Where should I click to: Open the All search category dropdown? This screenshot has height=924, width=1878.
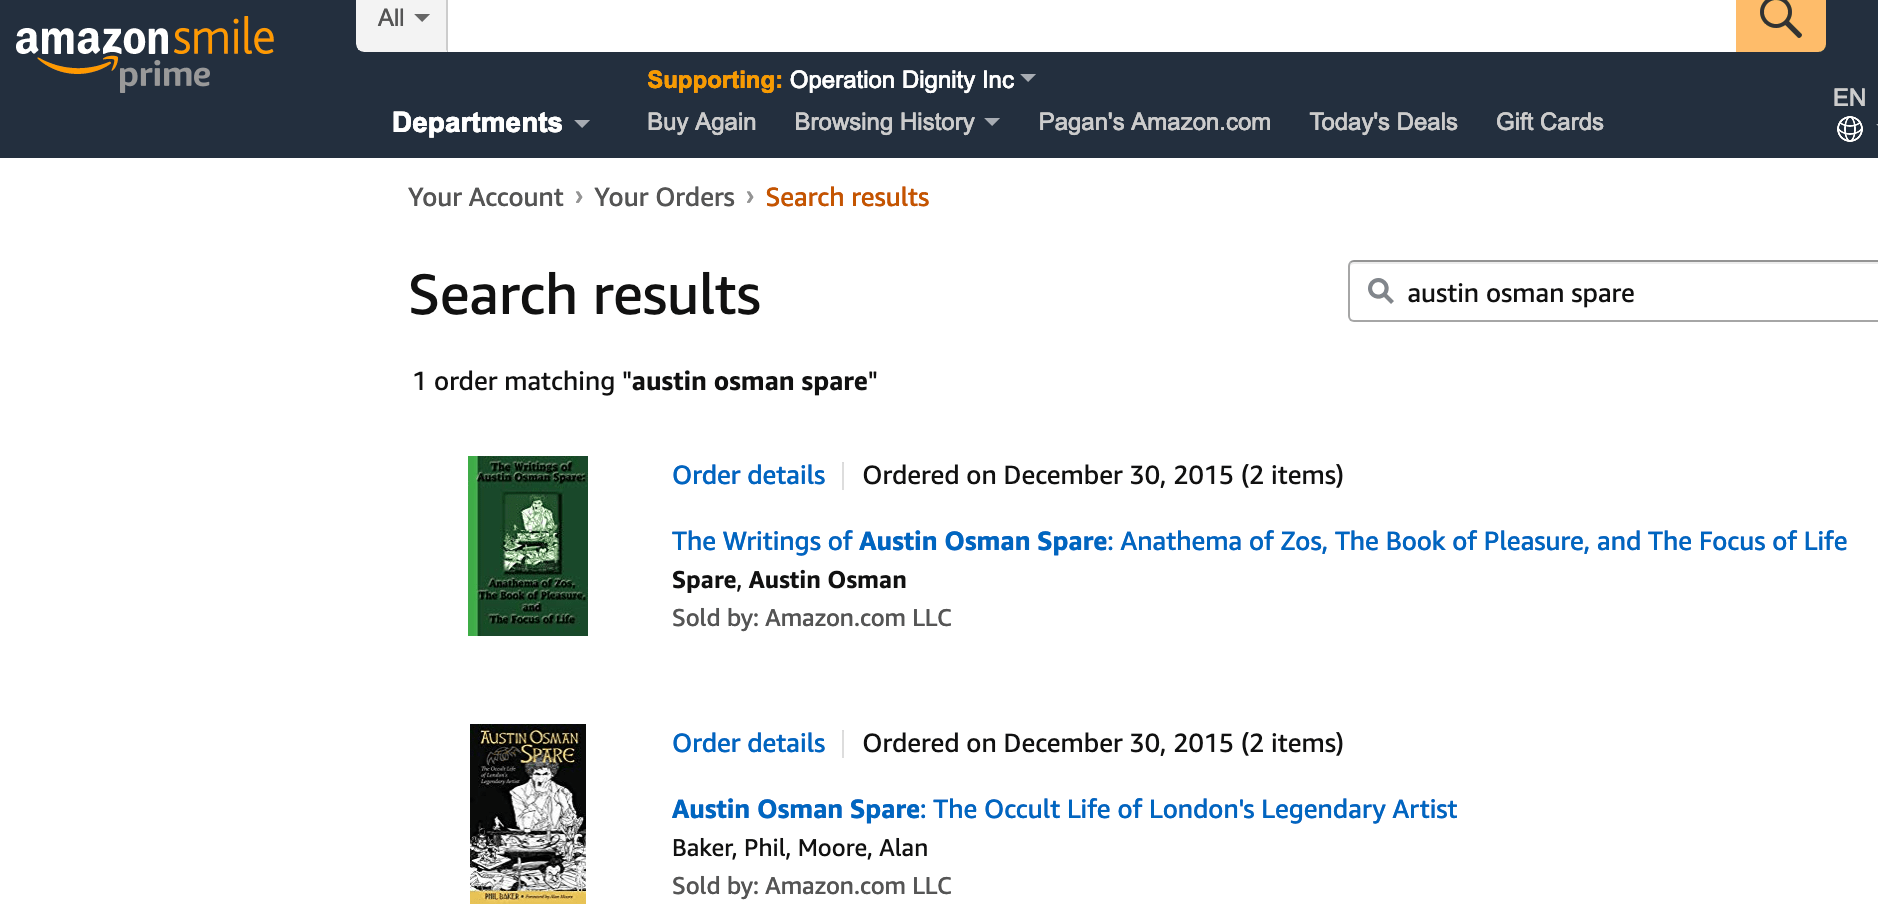[x=402, y=19]
